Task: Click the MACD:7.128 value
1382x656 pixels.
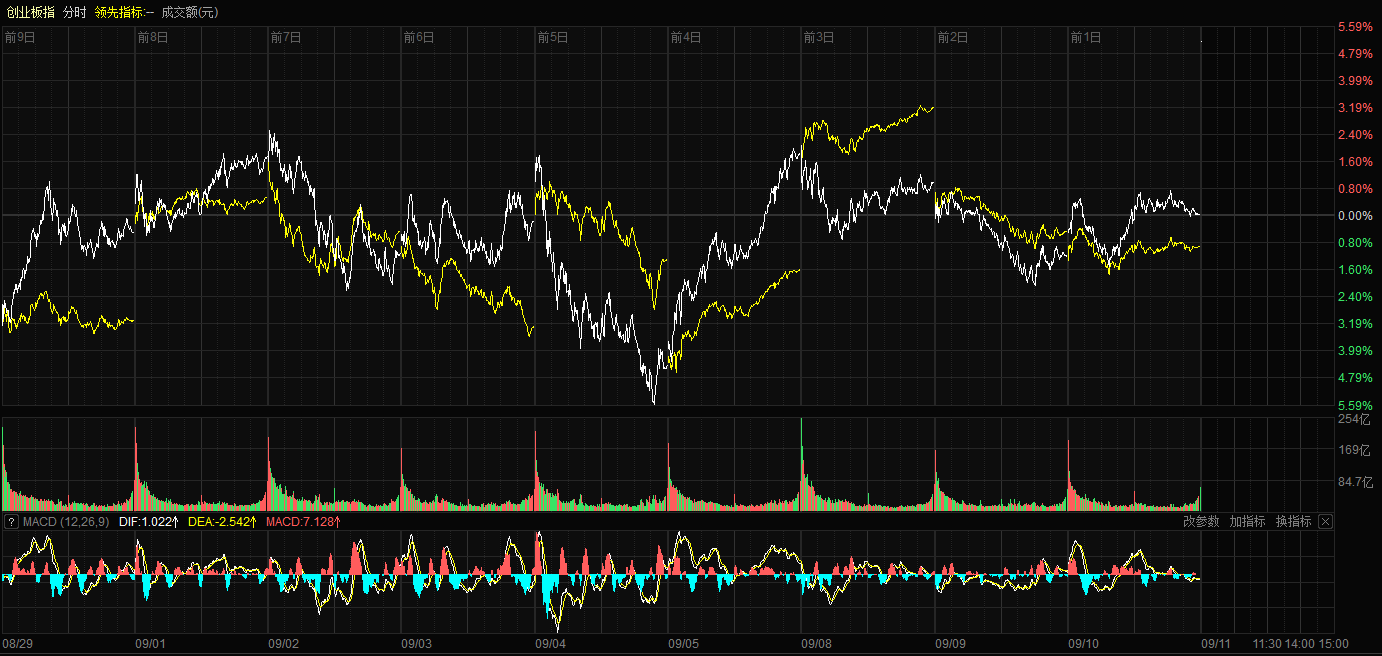Action: click(305, 522)
